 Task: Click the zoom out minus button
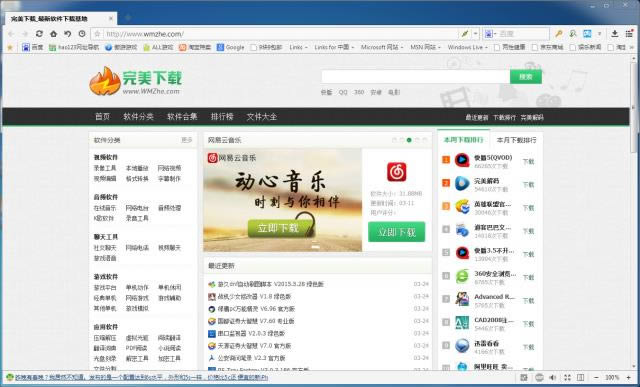pos(596,378)
